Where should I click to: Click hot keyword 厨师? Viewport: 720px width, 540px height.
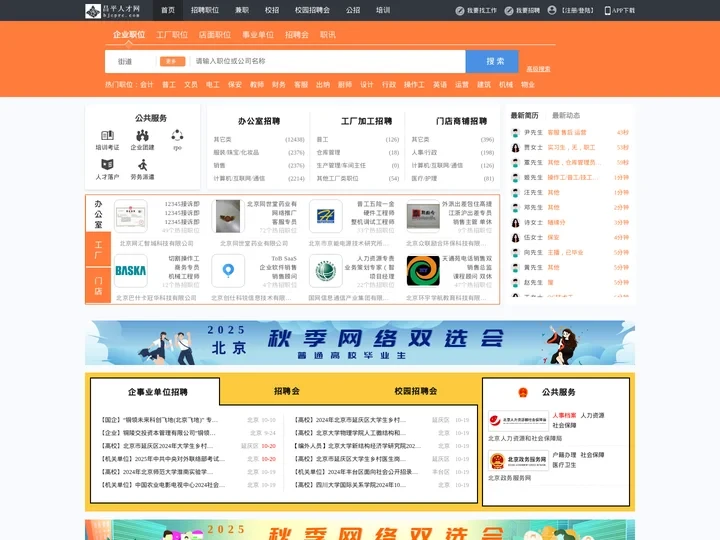click(x=345, y=84)
